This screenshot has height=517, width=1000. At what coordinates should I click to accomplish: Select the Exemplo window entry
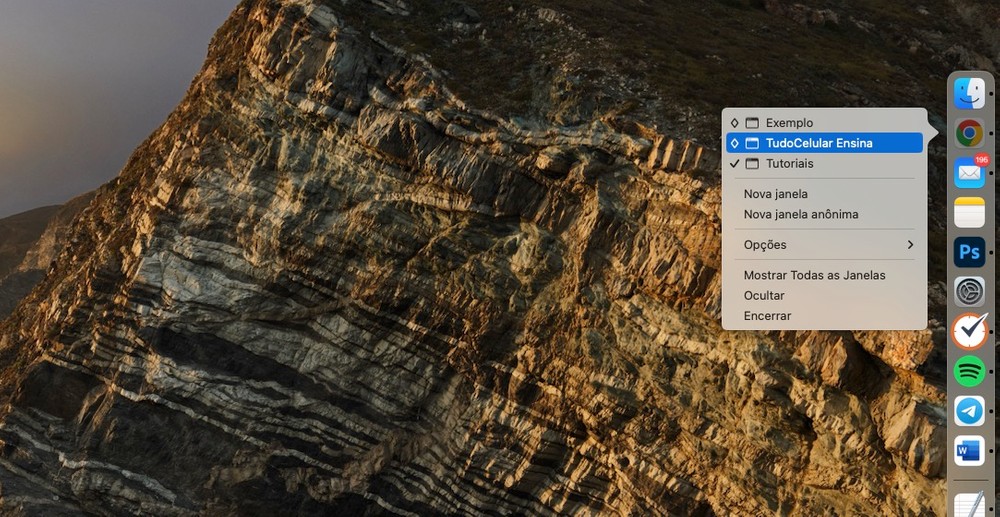[x=789, y=123]
